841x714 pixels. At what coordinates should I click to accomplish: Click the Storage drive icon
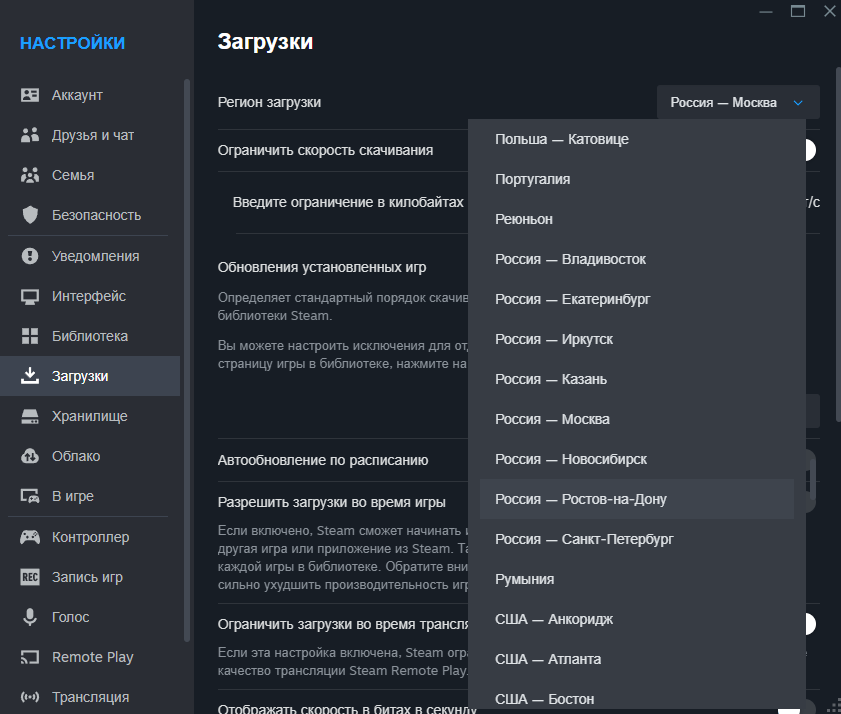click(x=30, y=416)
